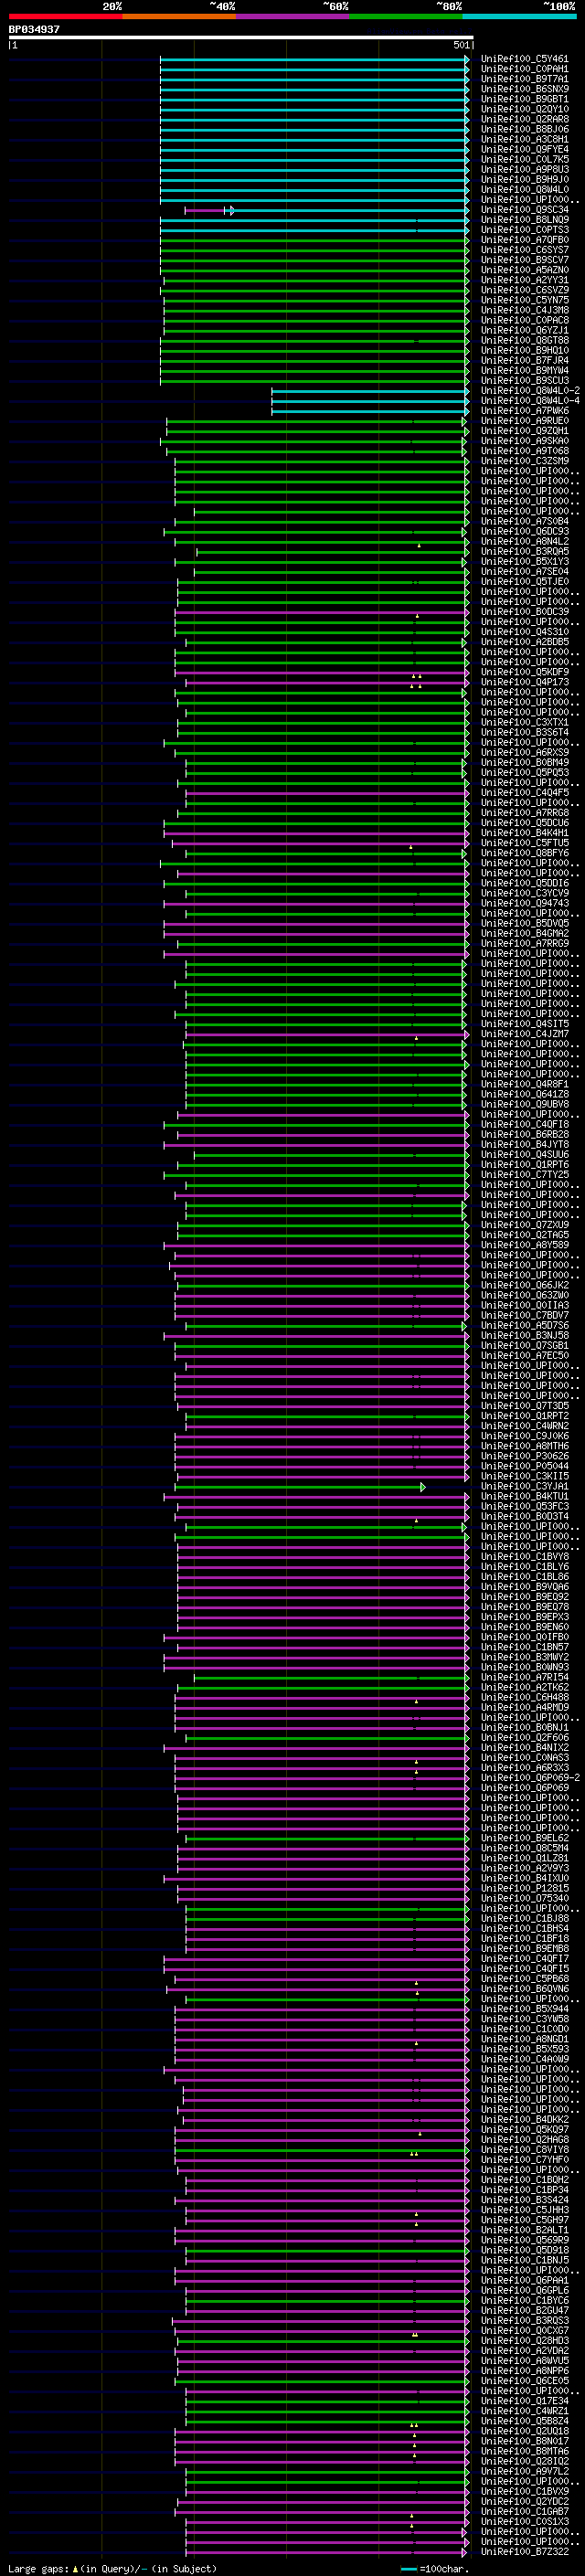585x2576 pixels.
Task: Open hit UniRef100_Q17E34
Action: tap(525, 2401)
